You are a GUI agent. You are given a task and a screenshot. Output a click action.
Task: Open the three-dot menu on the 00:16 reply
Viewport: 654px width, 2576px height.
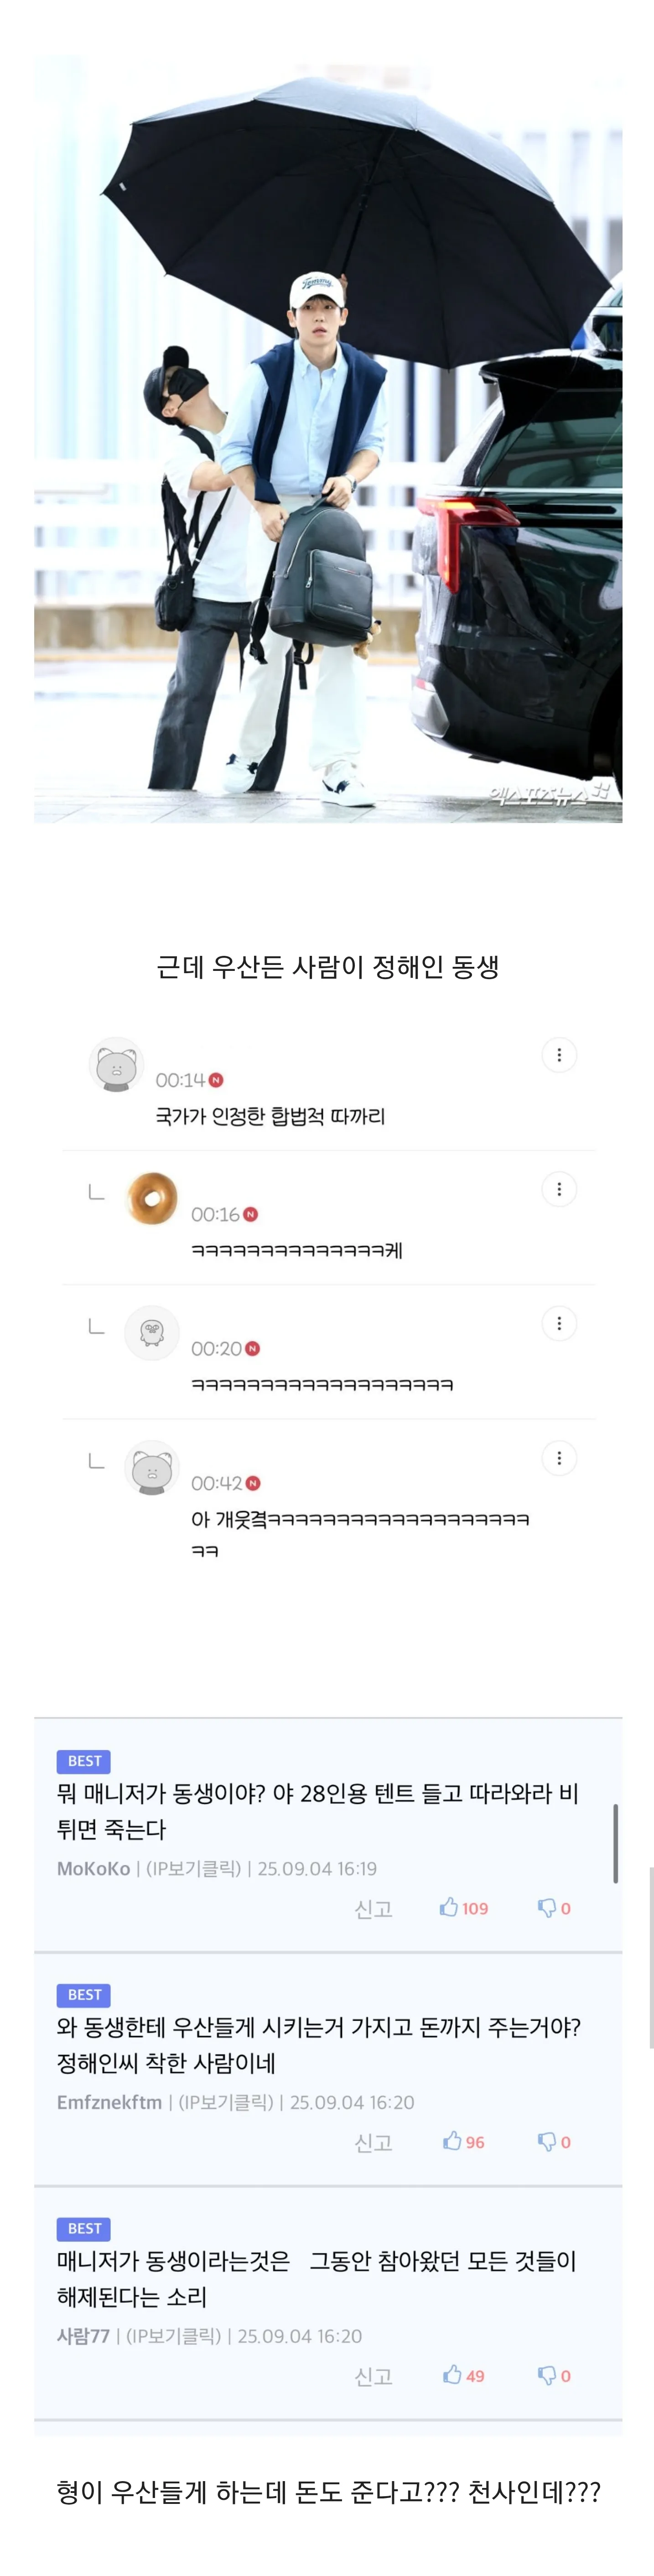point(559,1189)
